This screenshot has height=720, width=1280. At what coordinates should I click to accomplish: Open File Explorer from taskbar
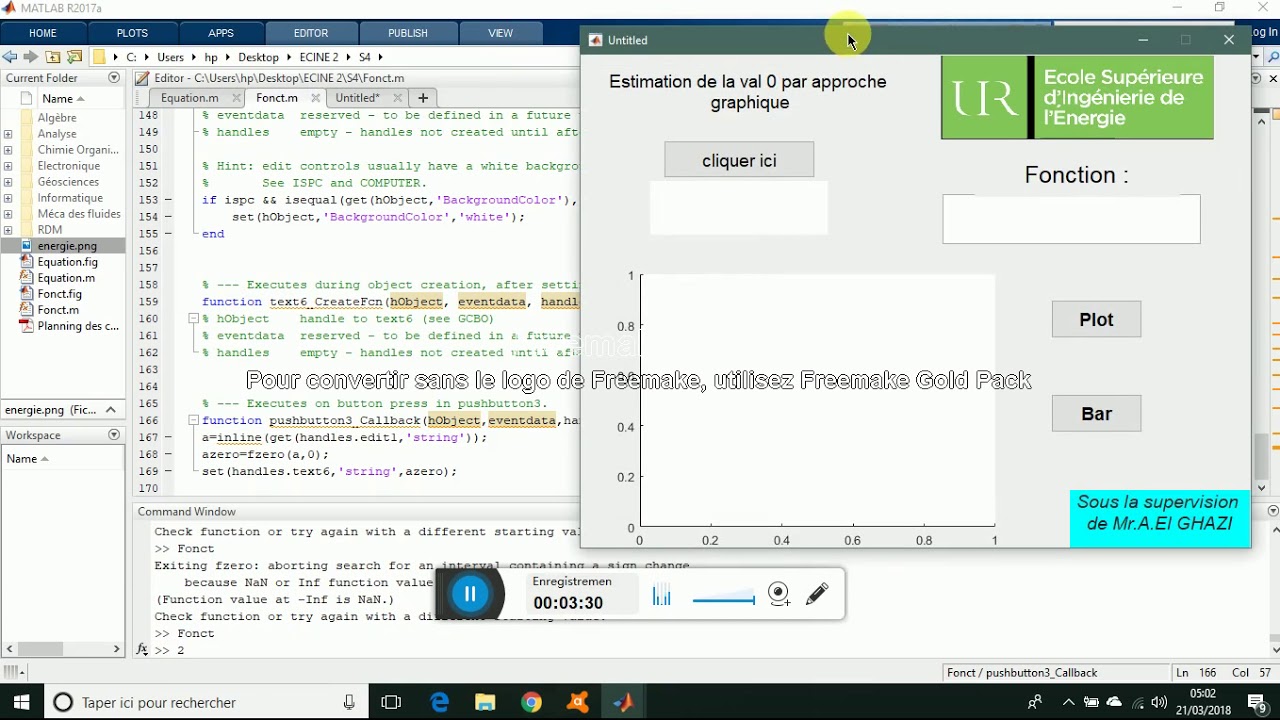[x=485, y=702]
